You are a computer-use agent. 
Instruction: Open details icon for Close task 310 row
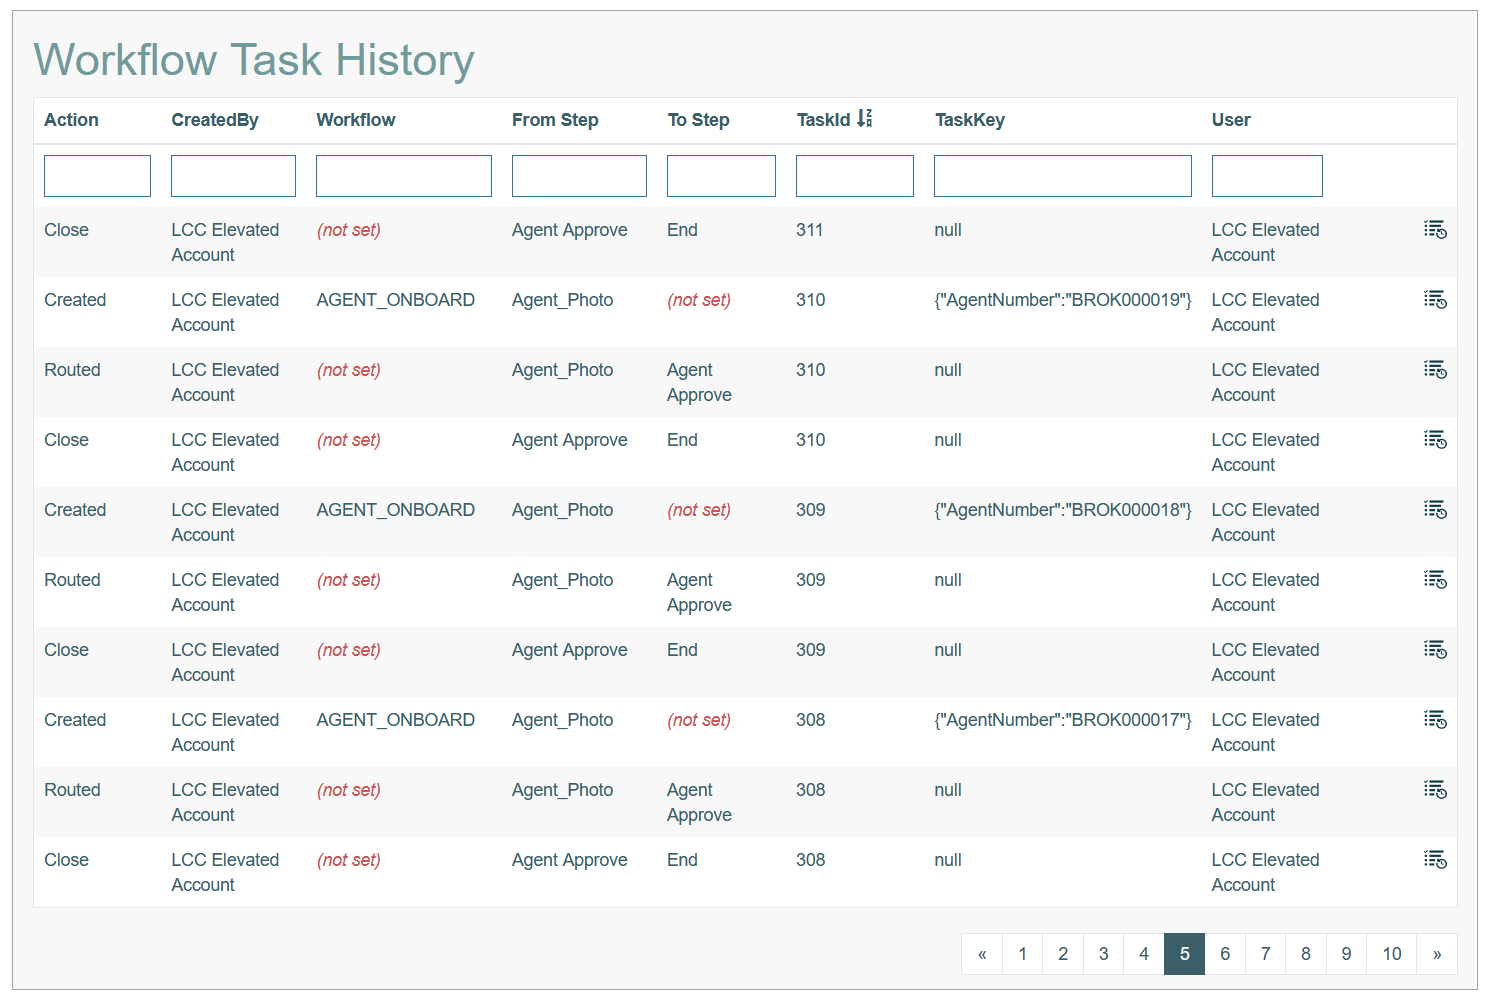1435,440
